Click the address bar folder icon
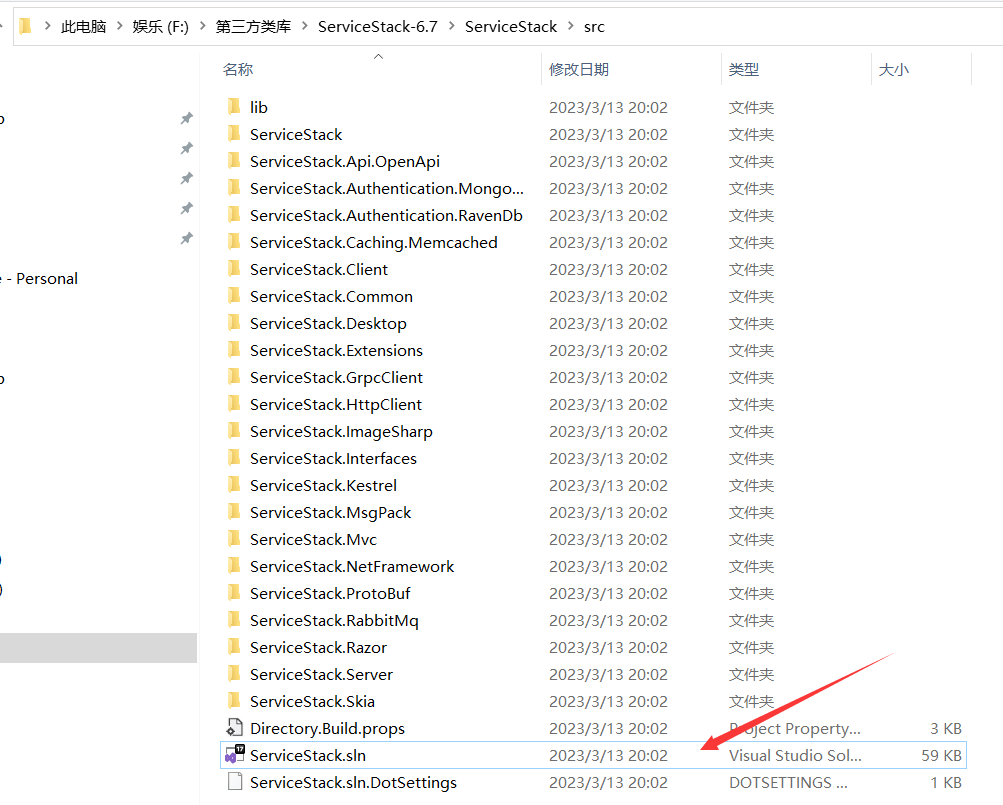Screen dimensions: 1003x805 [x=26, y=26]
